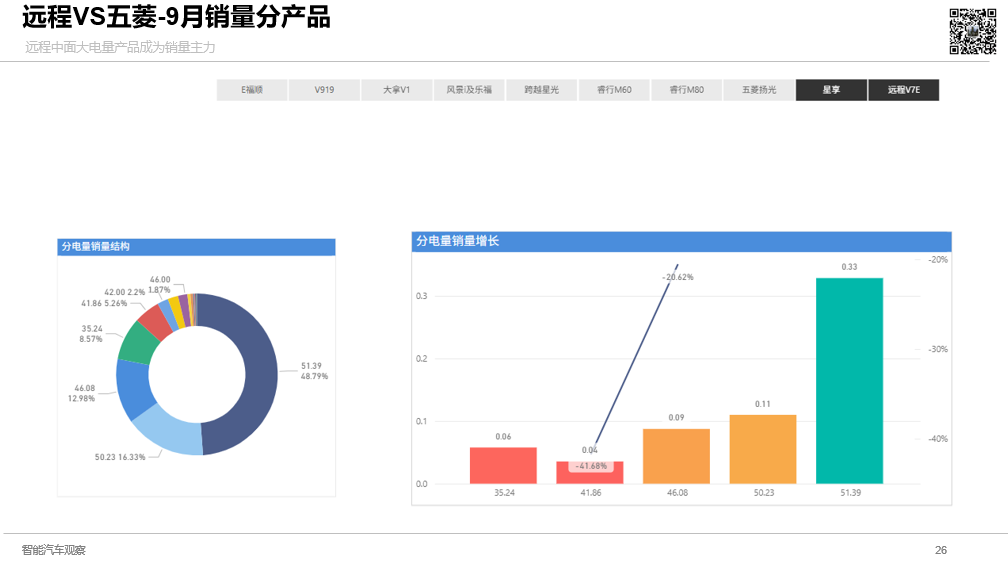This screenshot has height=563, width=1008.
Task: Click the 35.24 x-axis category label
Action: click(505, 493)
